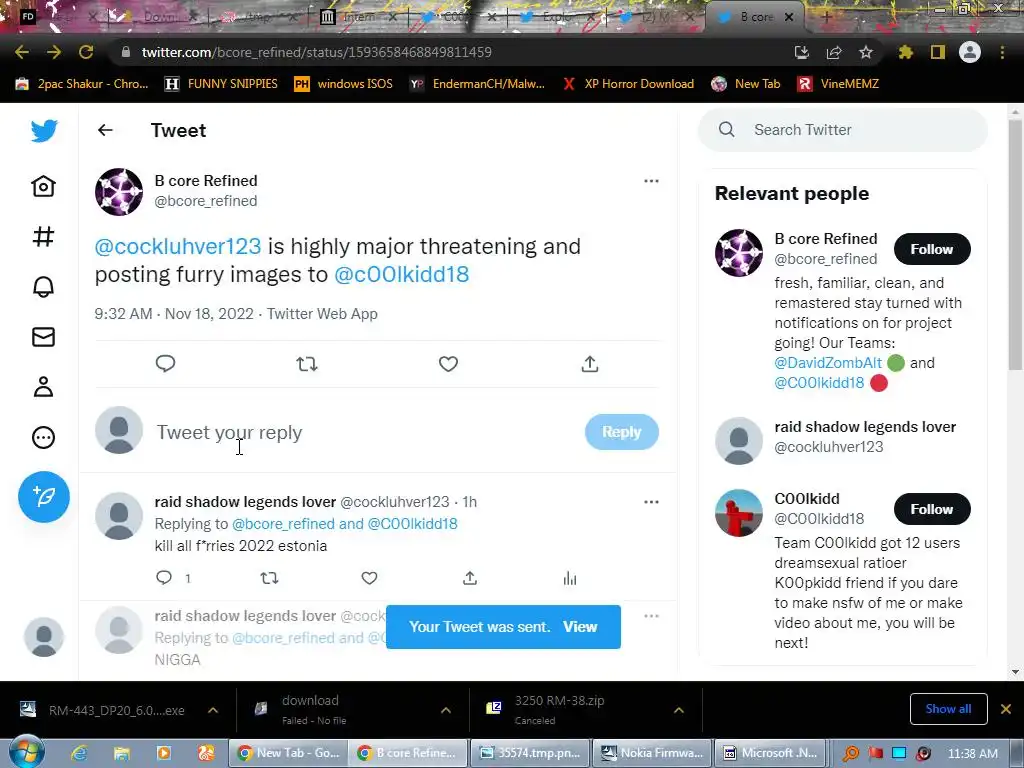Viewport: 1024px width, 768px height.
Task: Open More circle-dots menu in sidebar
Action: (44, 438)
